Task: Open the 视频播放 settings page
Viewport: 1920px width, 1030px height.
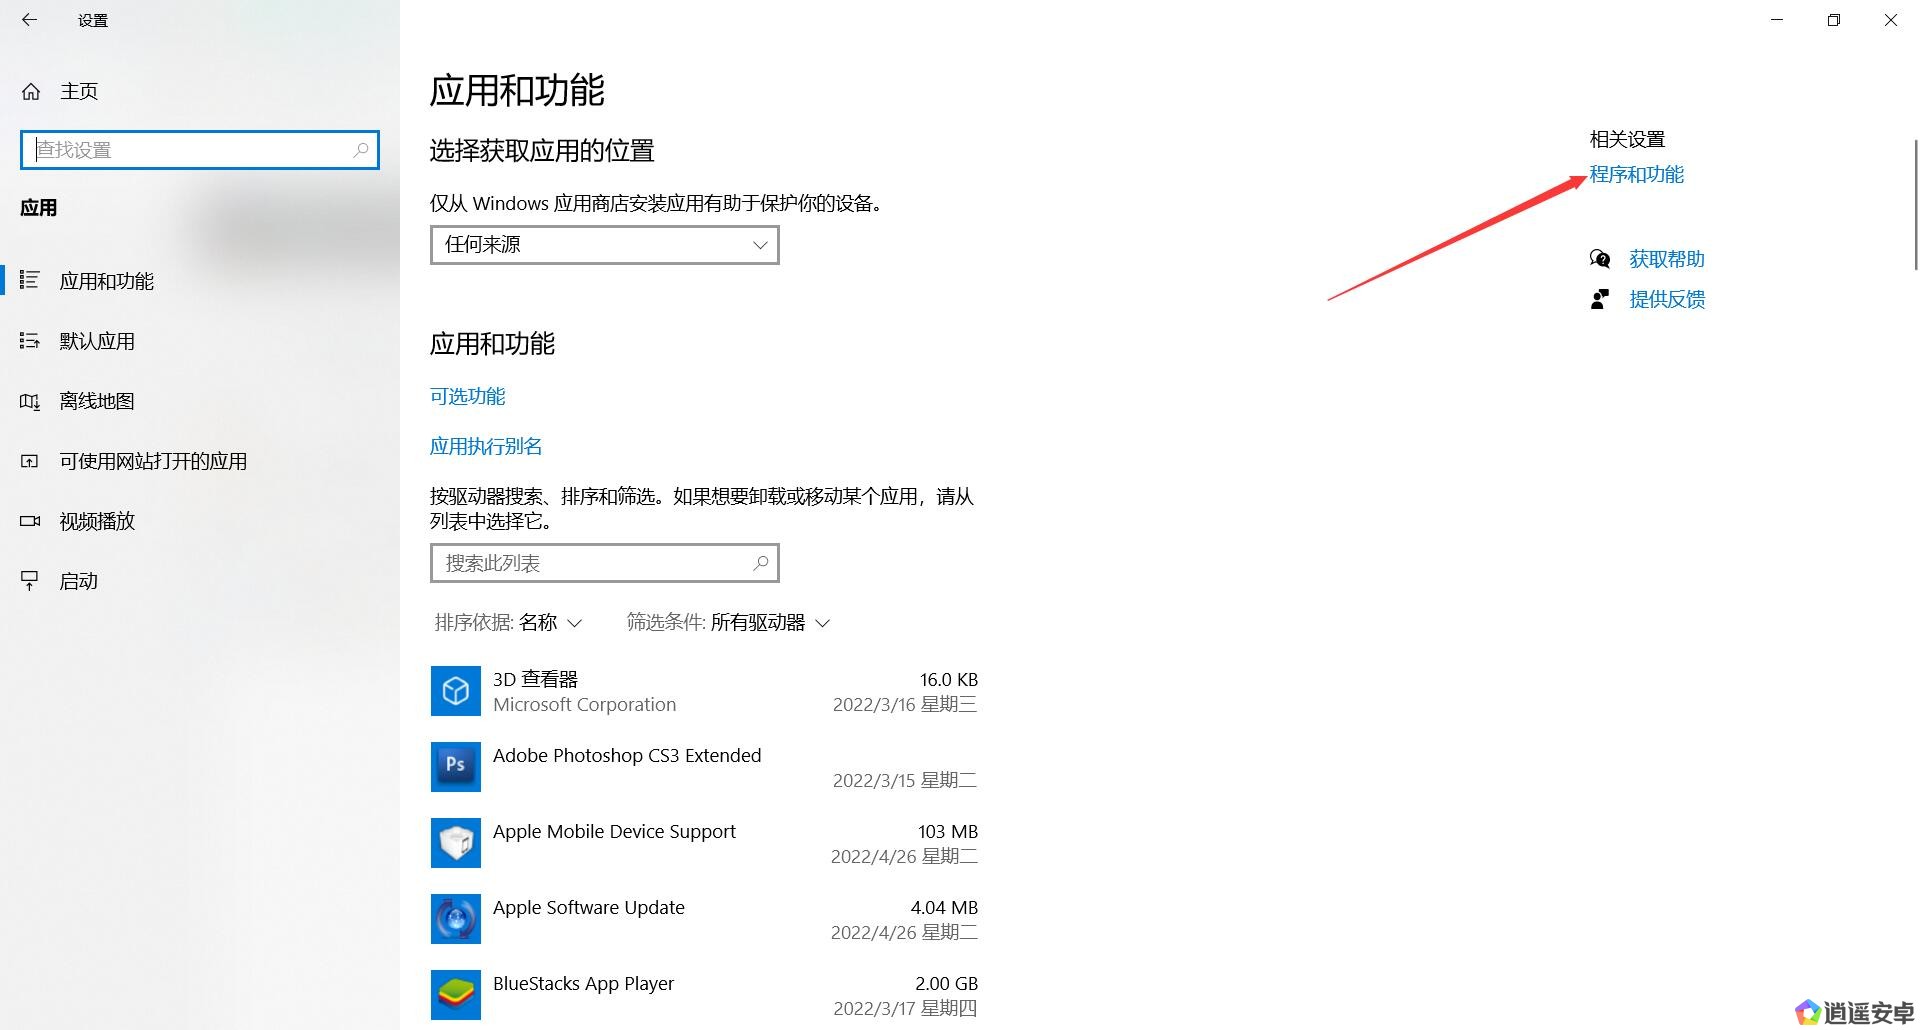Action: click(97, 521)
